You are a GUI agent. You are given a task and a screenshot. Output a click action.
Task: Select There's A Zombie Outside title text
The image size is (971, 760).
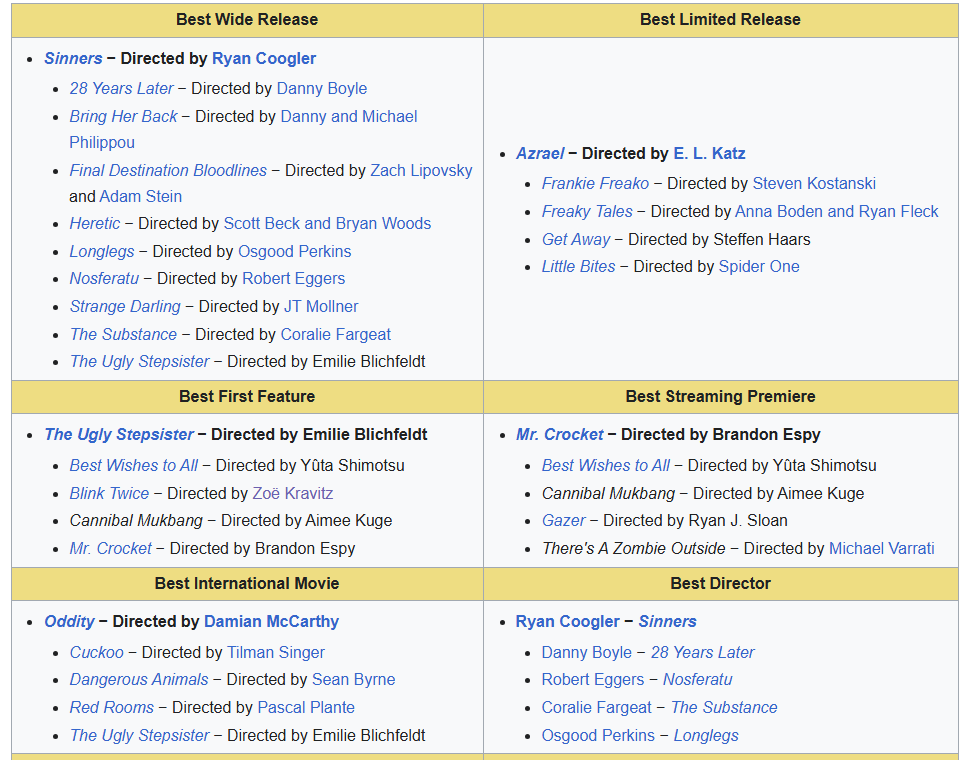[634, 549]
